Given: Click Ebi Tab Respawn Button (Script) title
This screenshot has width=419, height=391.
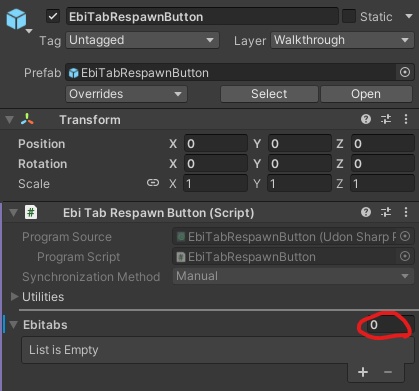Looking at the screenshot, I should [159, 213].
